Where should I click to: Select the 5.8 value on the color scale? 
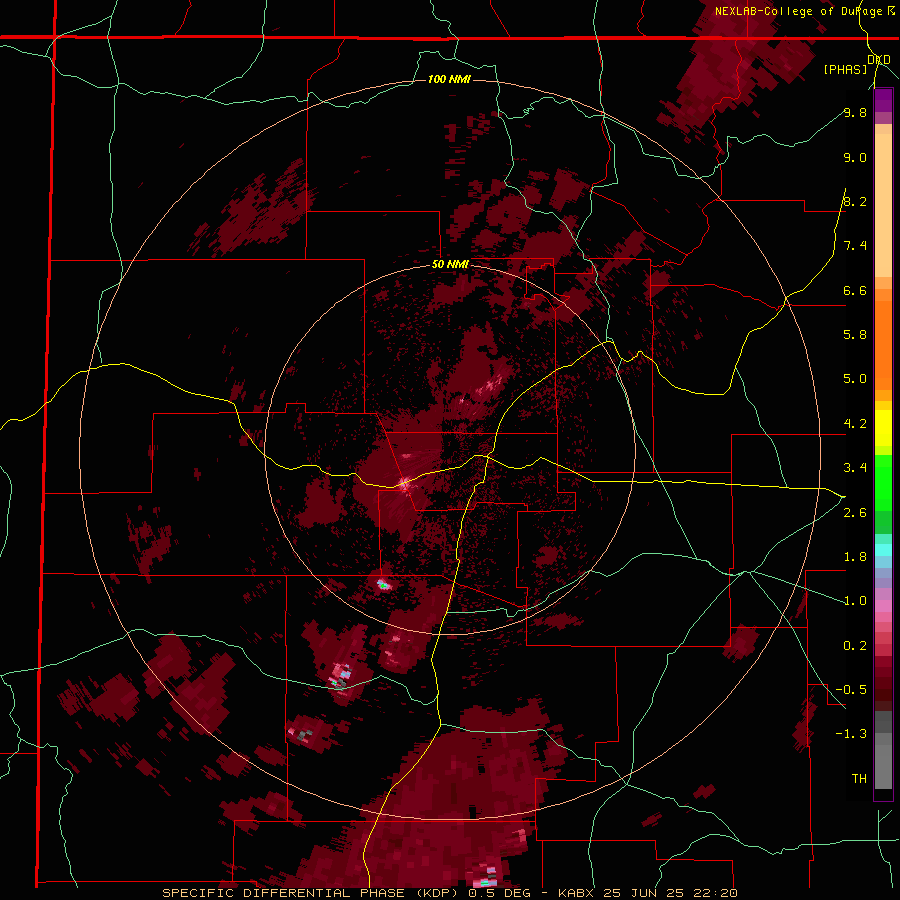[855, 334]
